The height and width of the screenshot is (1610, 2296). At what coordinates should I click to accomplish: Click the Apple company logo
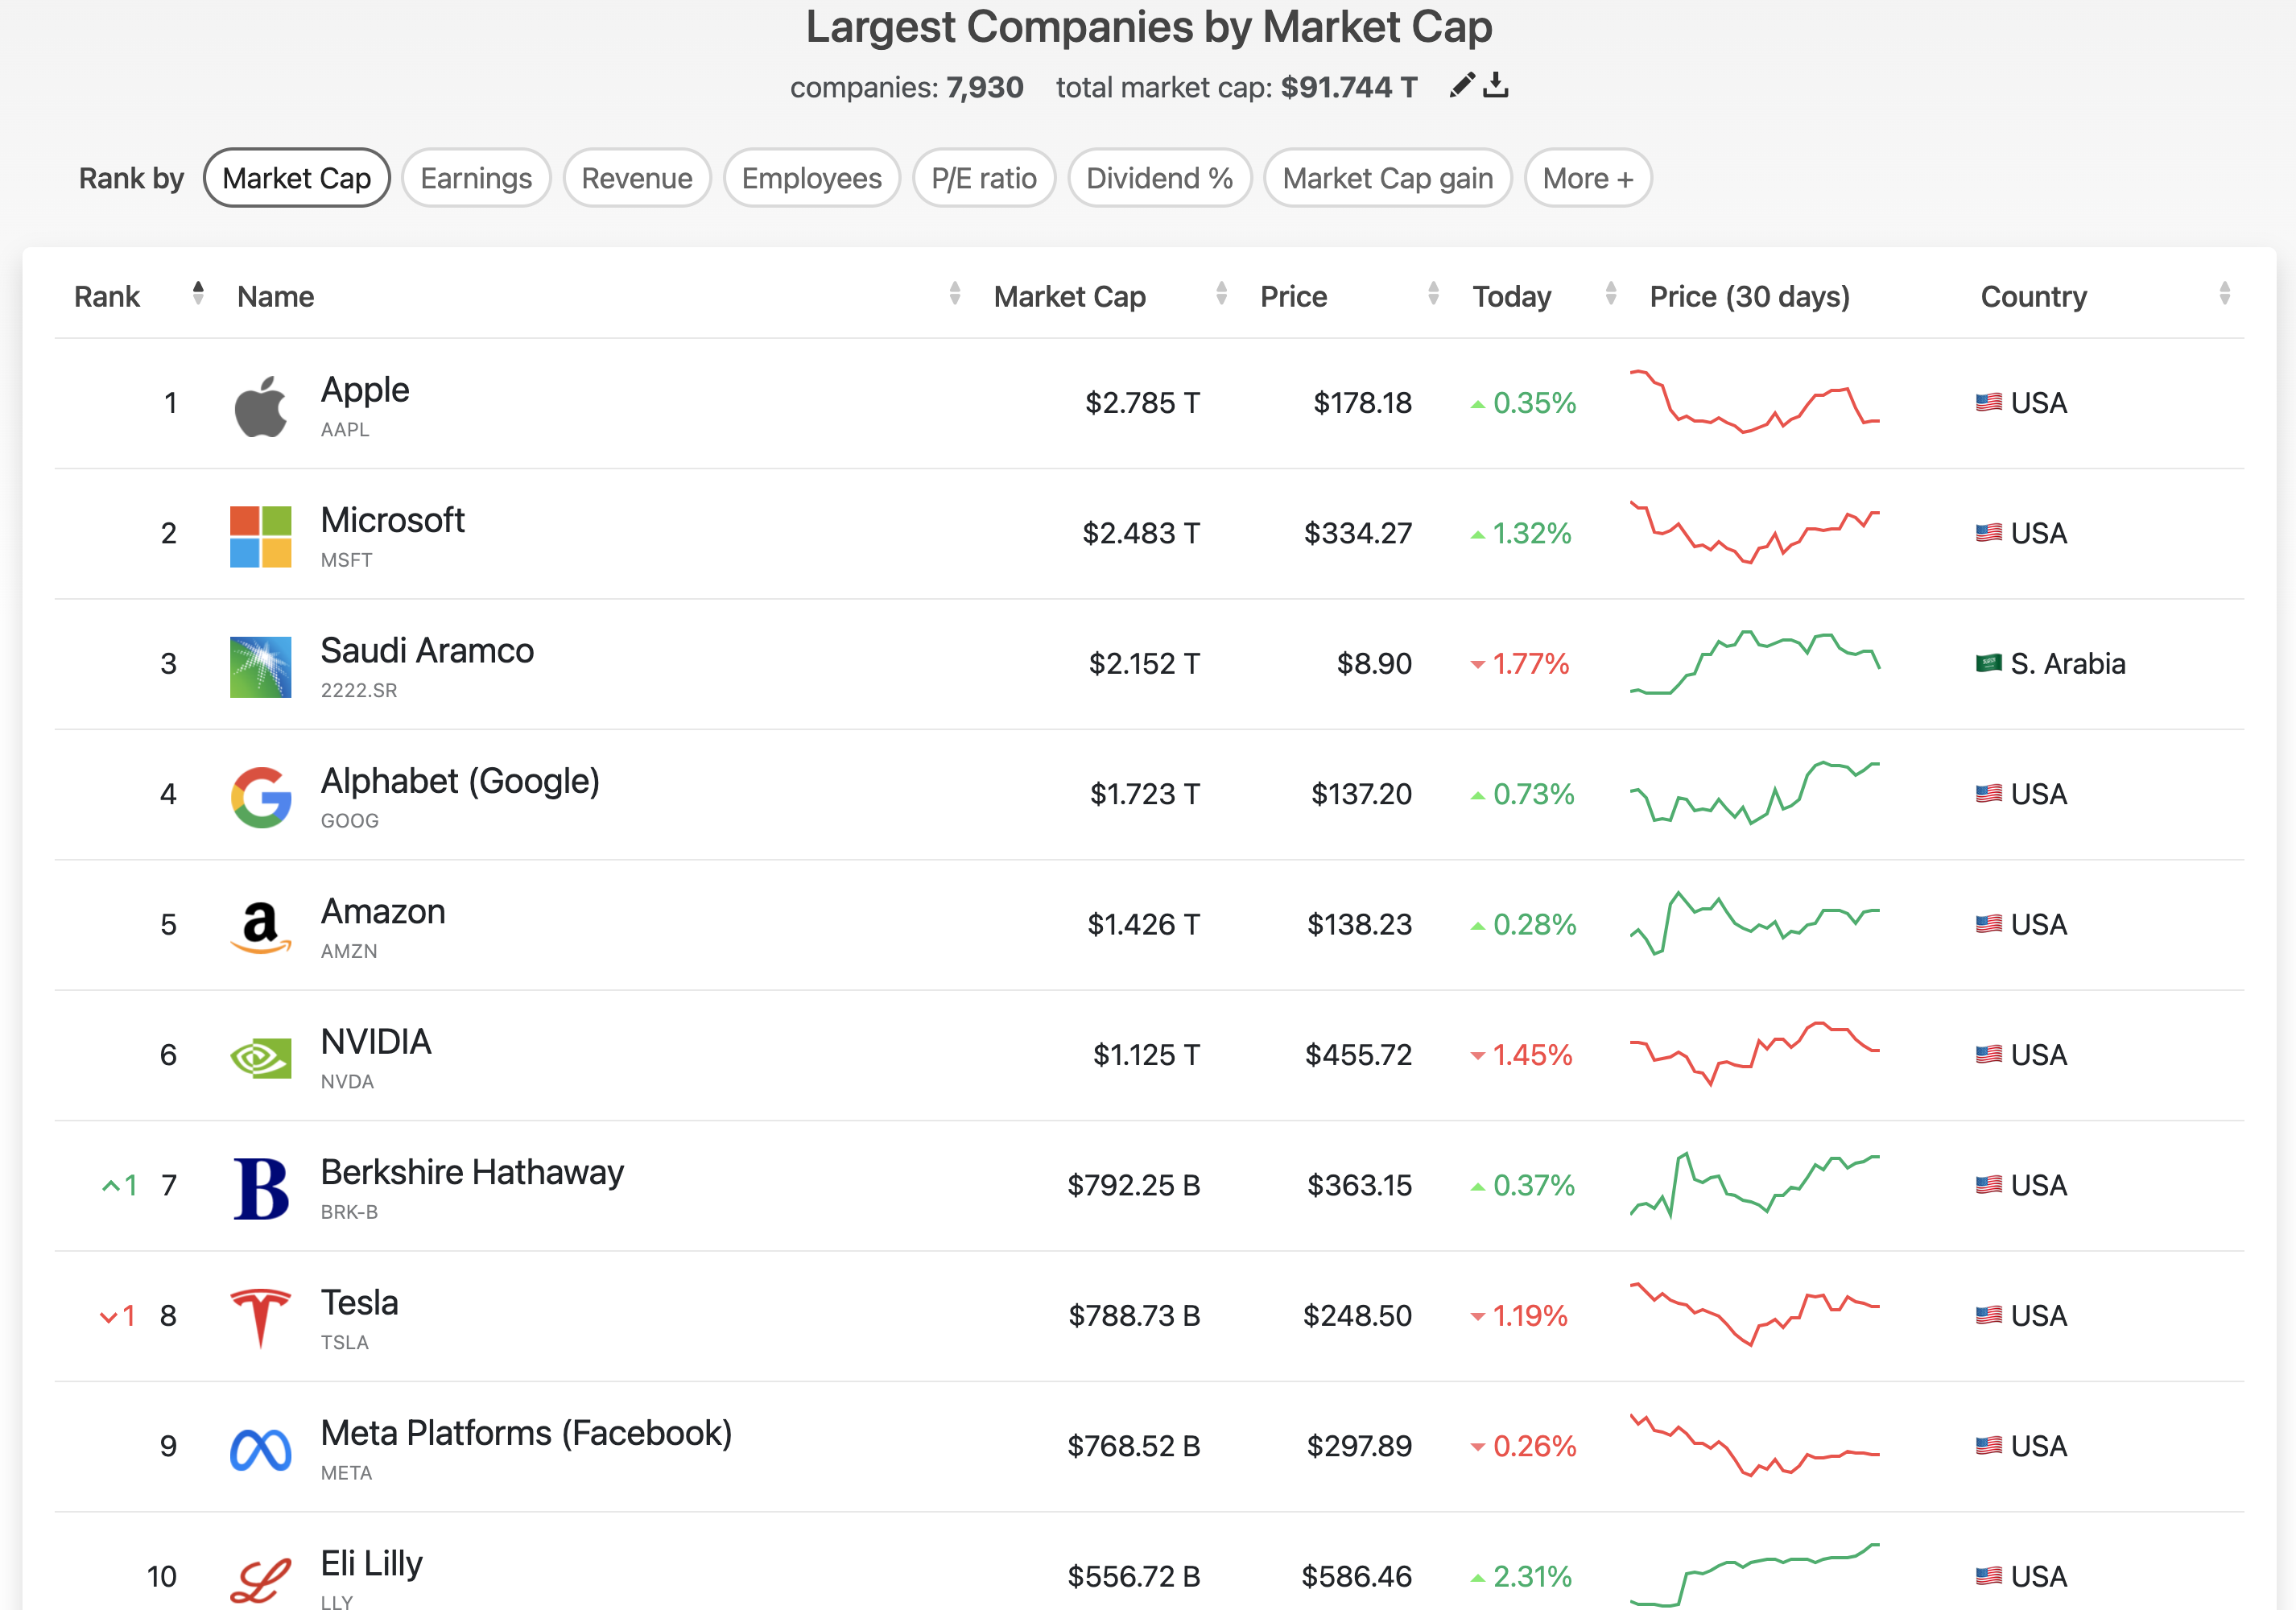coord(260,406)
